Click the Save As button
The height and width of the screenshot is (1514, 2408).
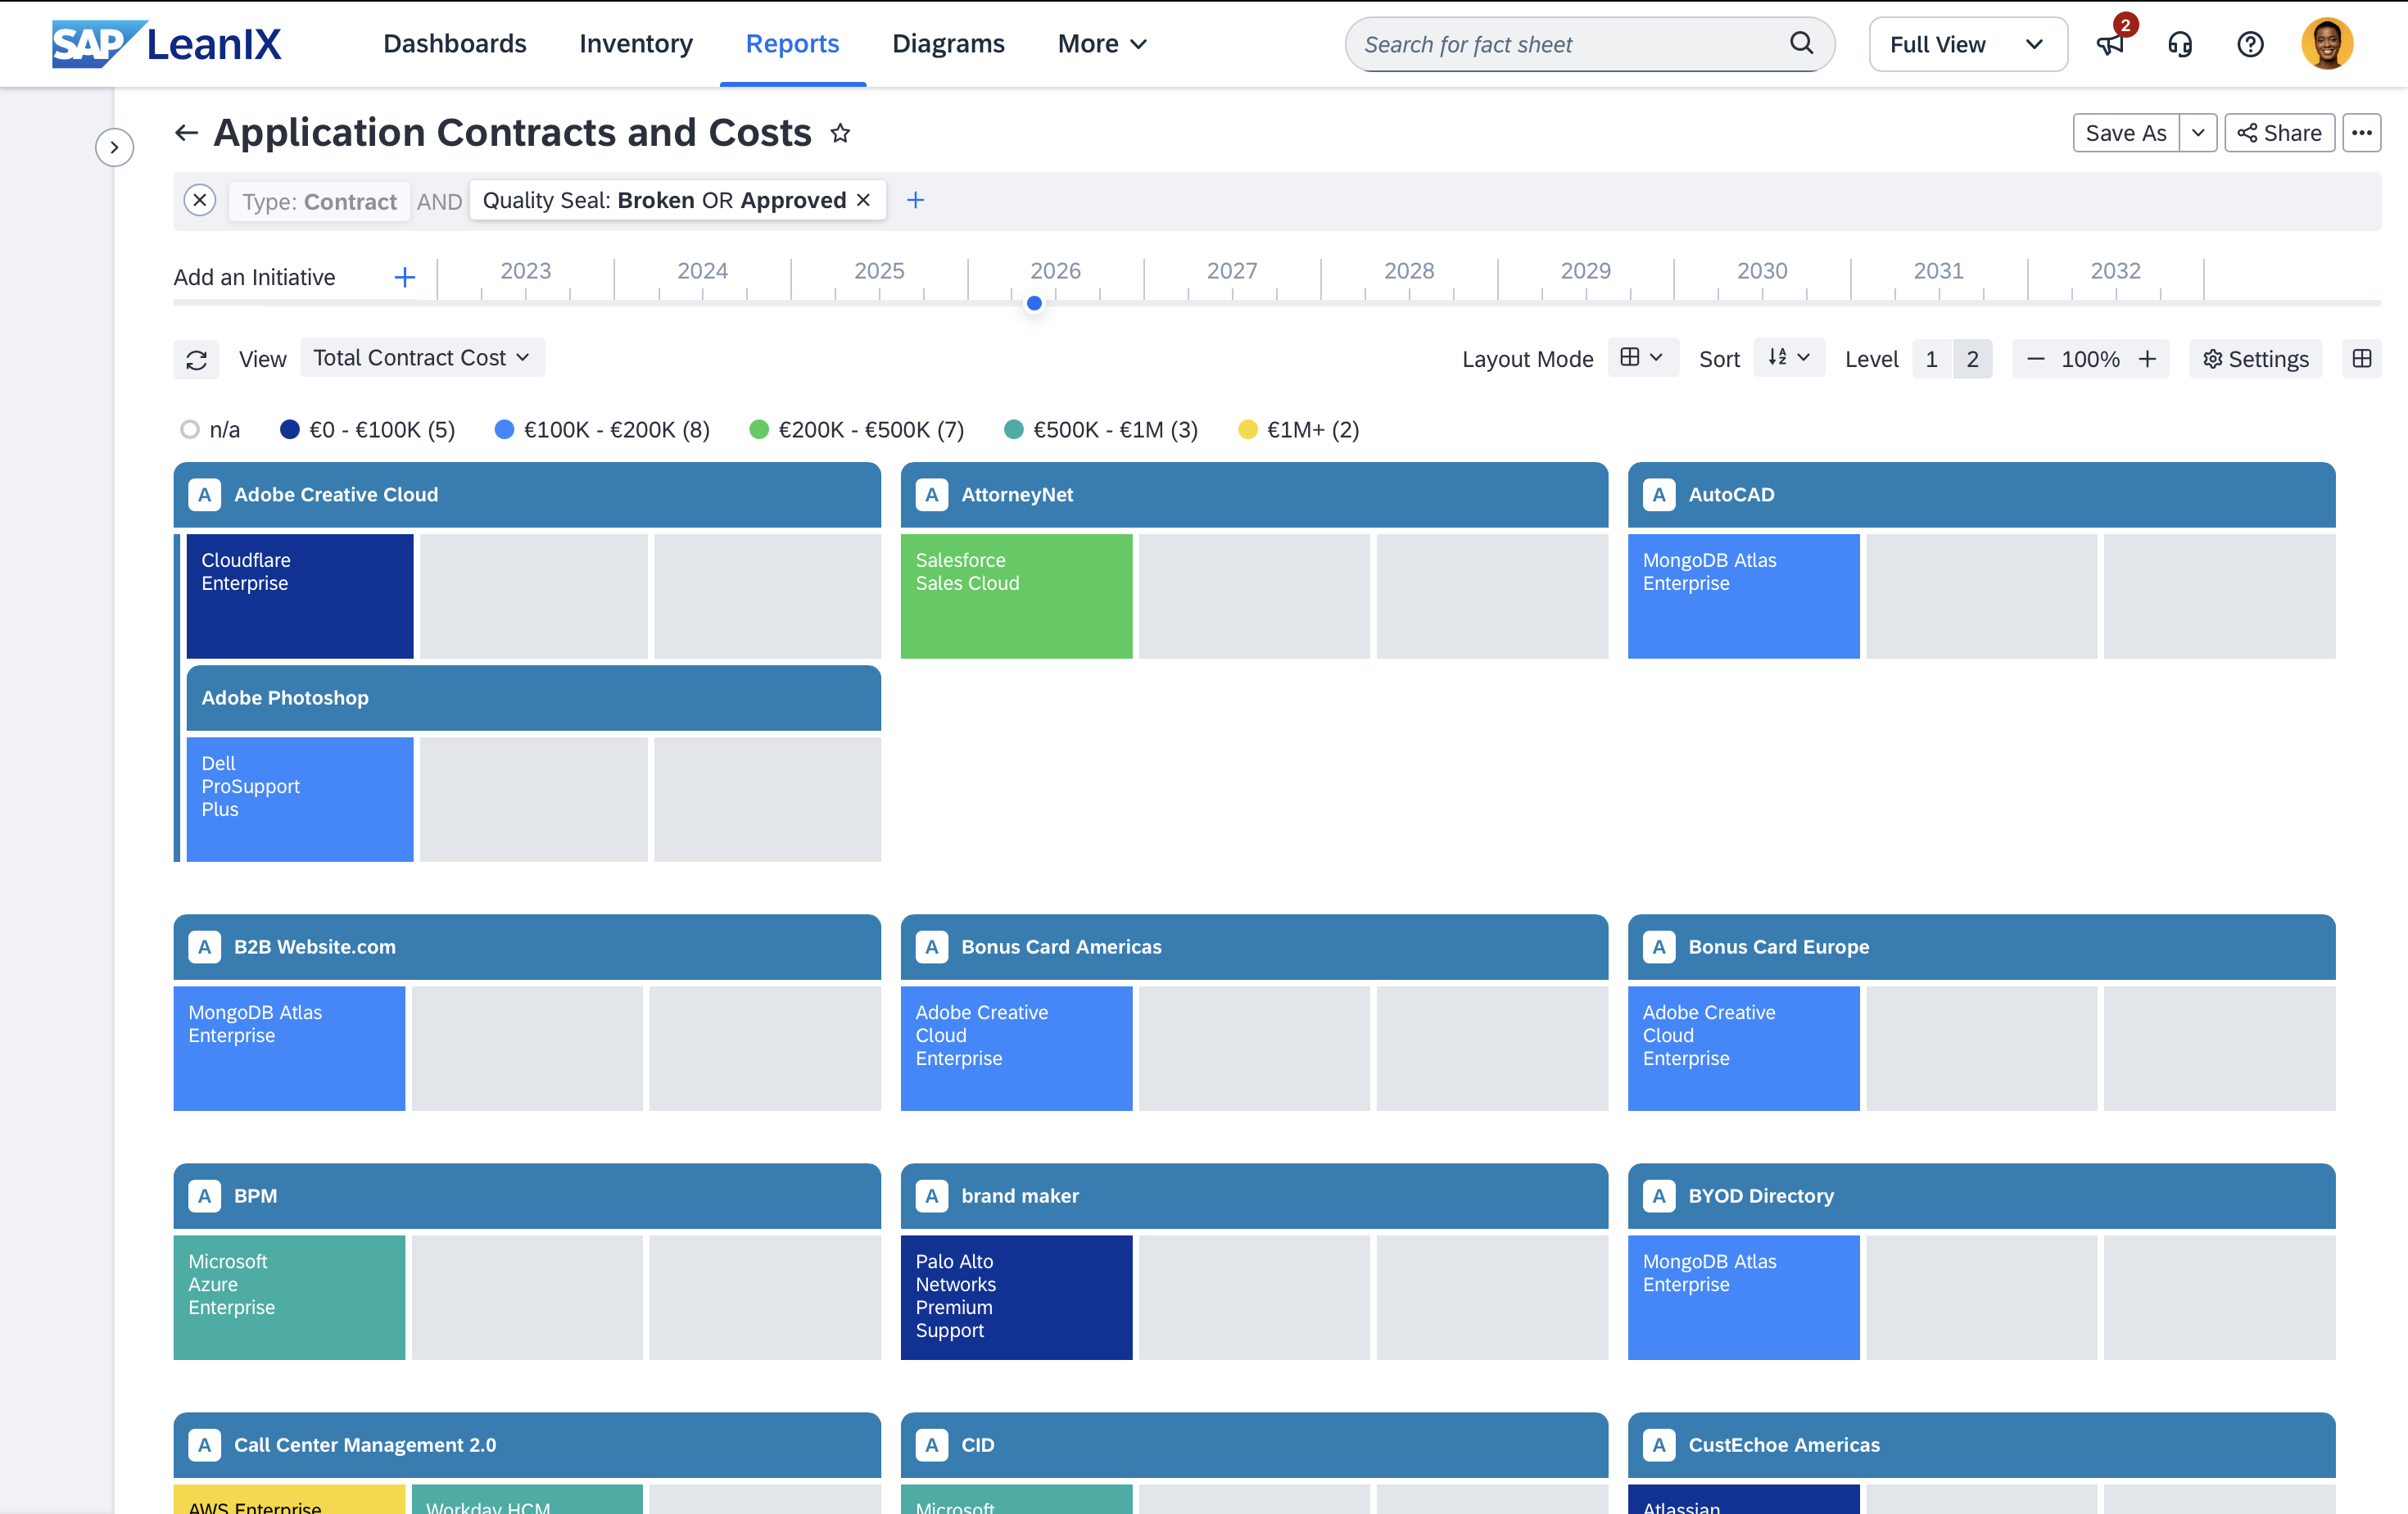[x=2126, y=133]
